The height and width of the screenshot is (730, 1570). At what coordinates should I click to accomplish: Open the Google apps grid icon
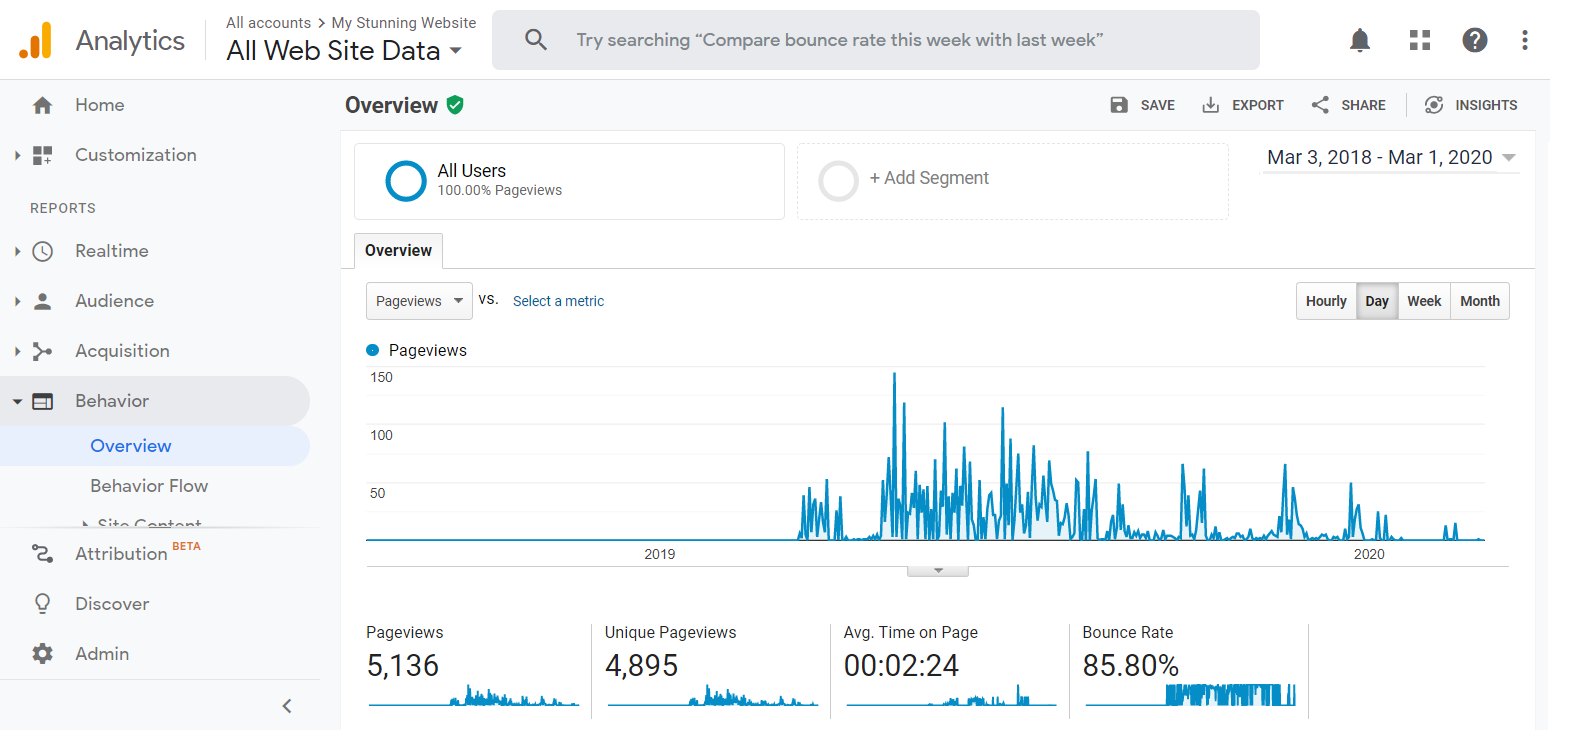pyautogui.click(x=1419, y=40)
